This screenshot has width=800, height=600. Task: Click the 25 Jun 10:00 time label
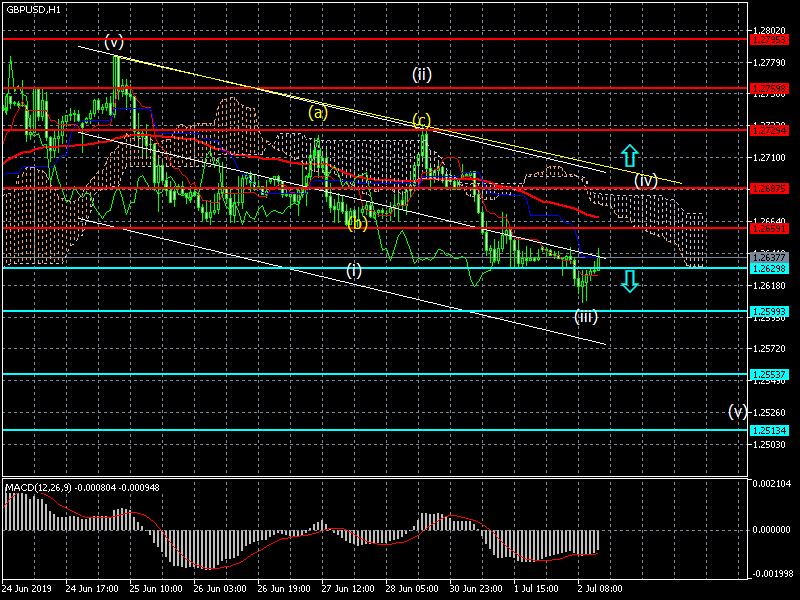(156, 589)
